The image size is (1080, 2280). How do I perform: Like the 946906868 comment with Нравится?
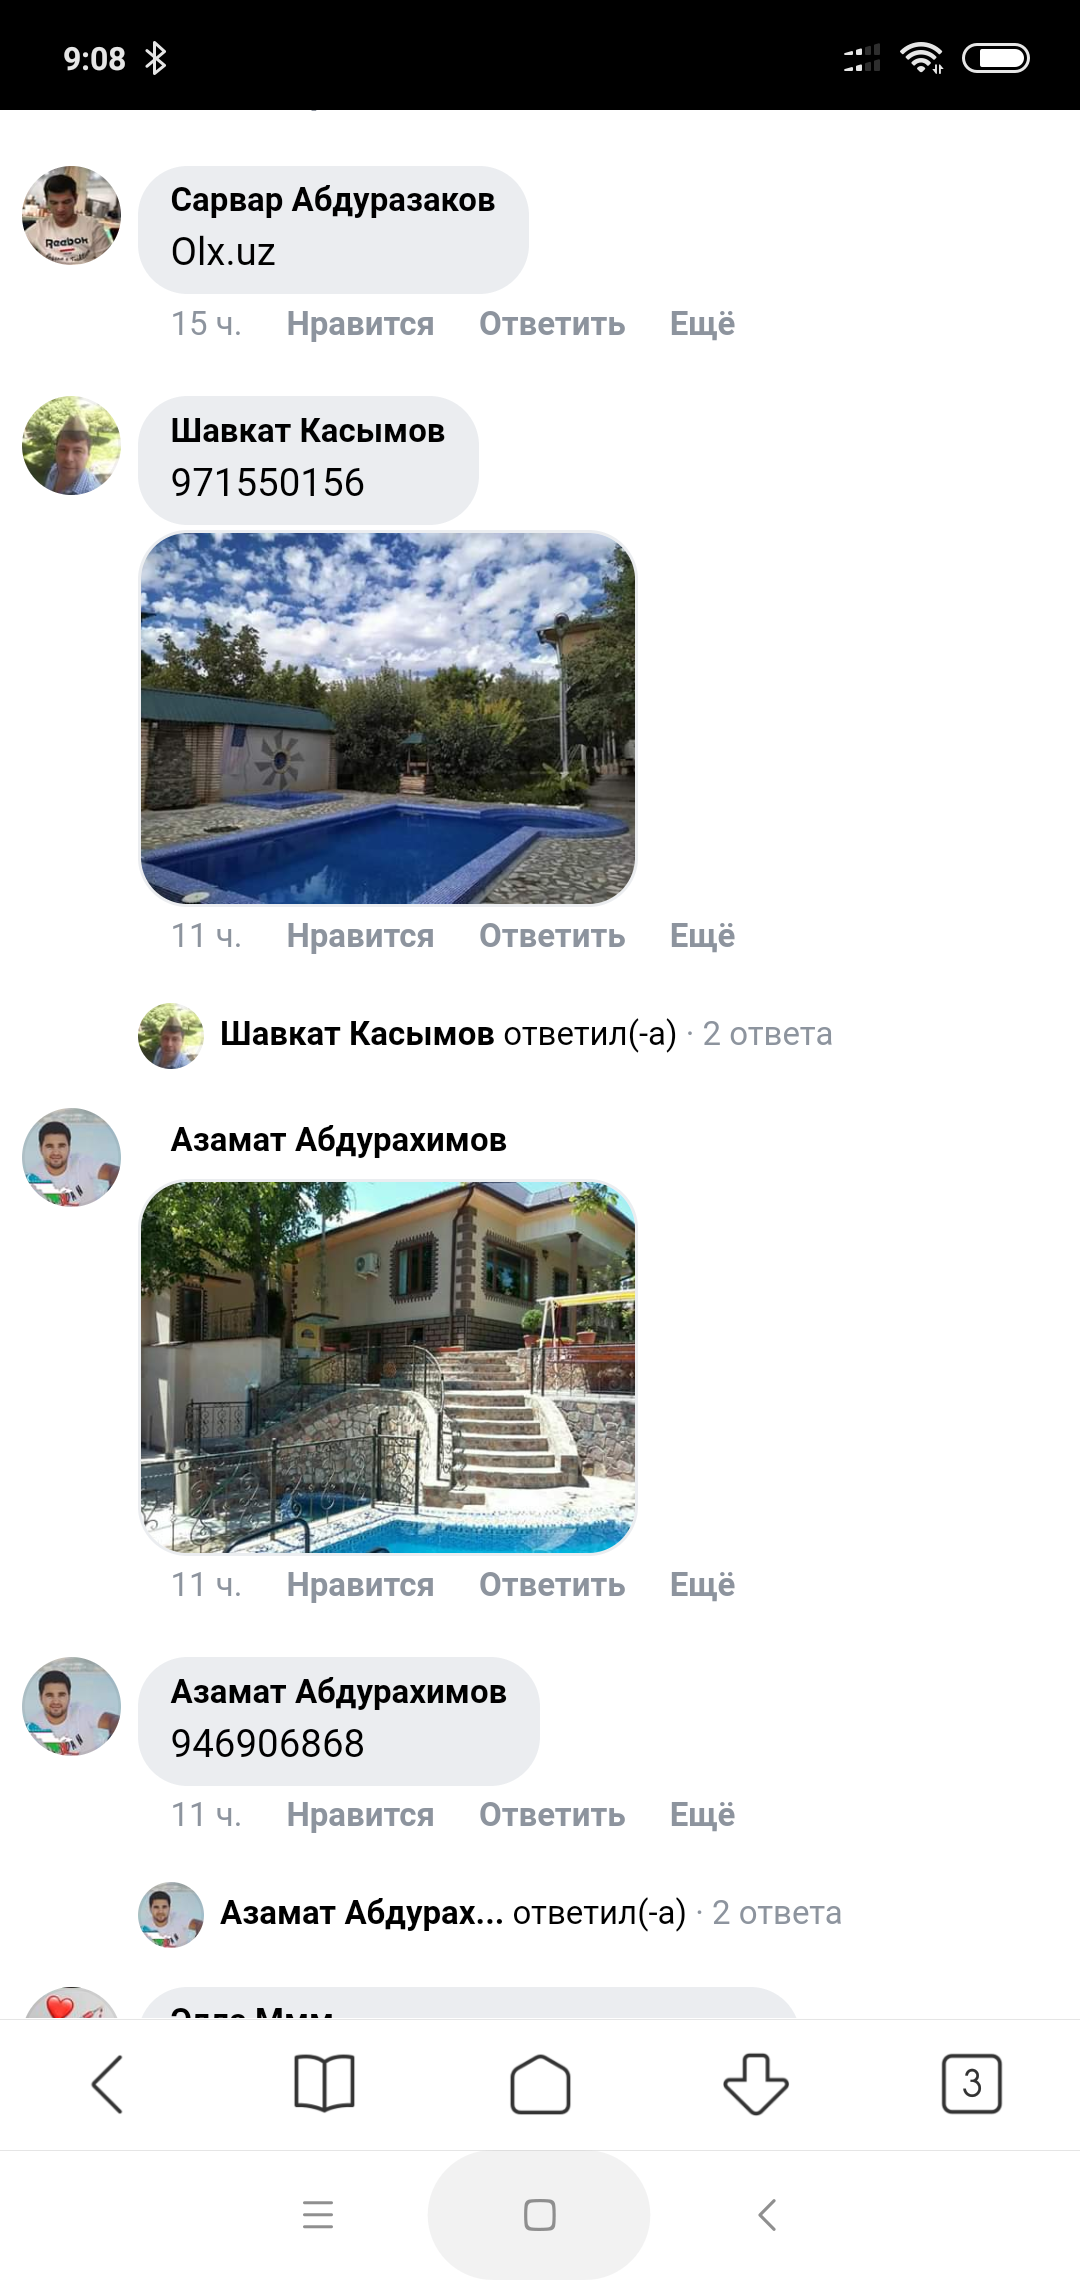(360, 1815)
